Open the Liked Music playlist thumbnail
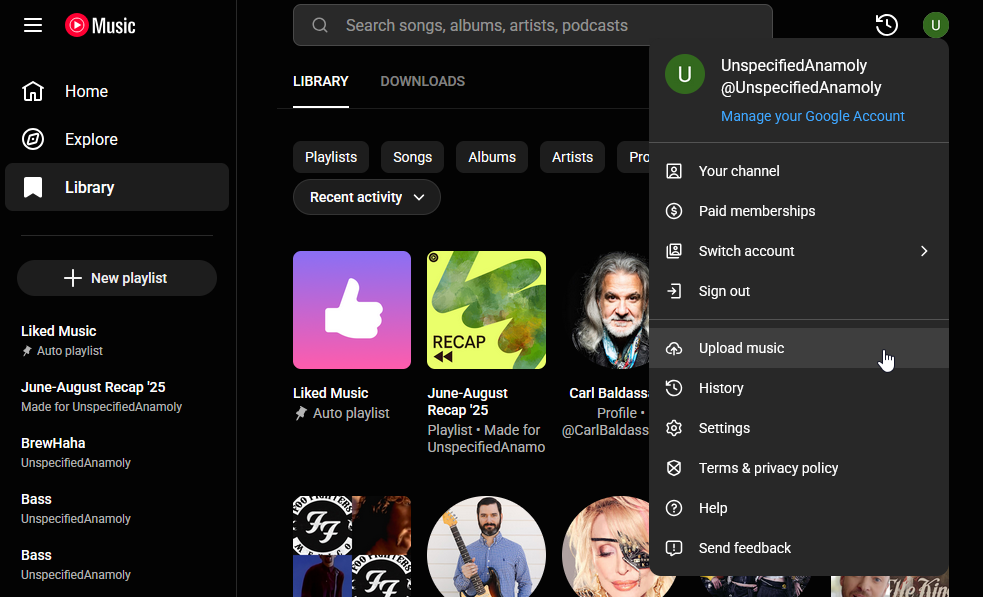This screenshot has width=983, height=597. pyautogui.click(x=351, y=310)
